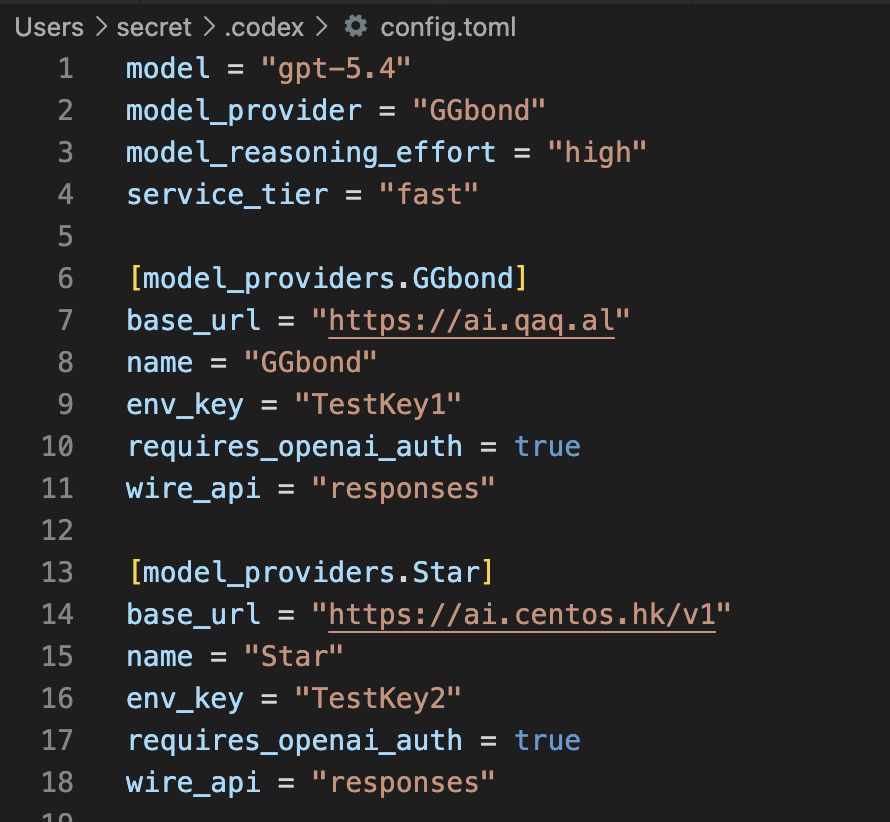Open the secret folder breadcrumb
The height and width of the screenshot is (822, 890).
click(x=154, y=27)
